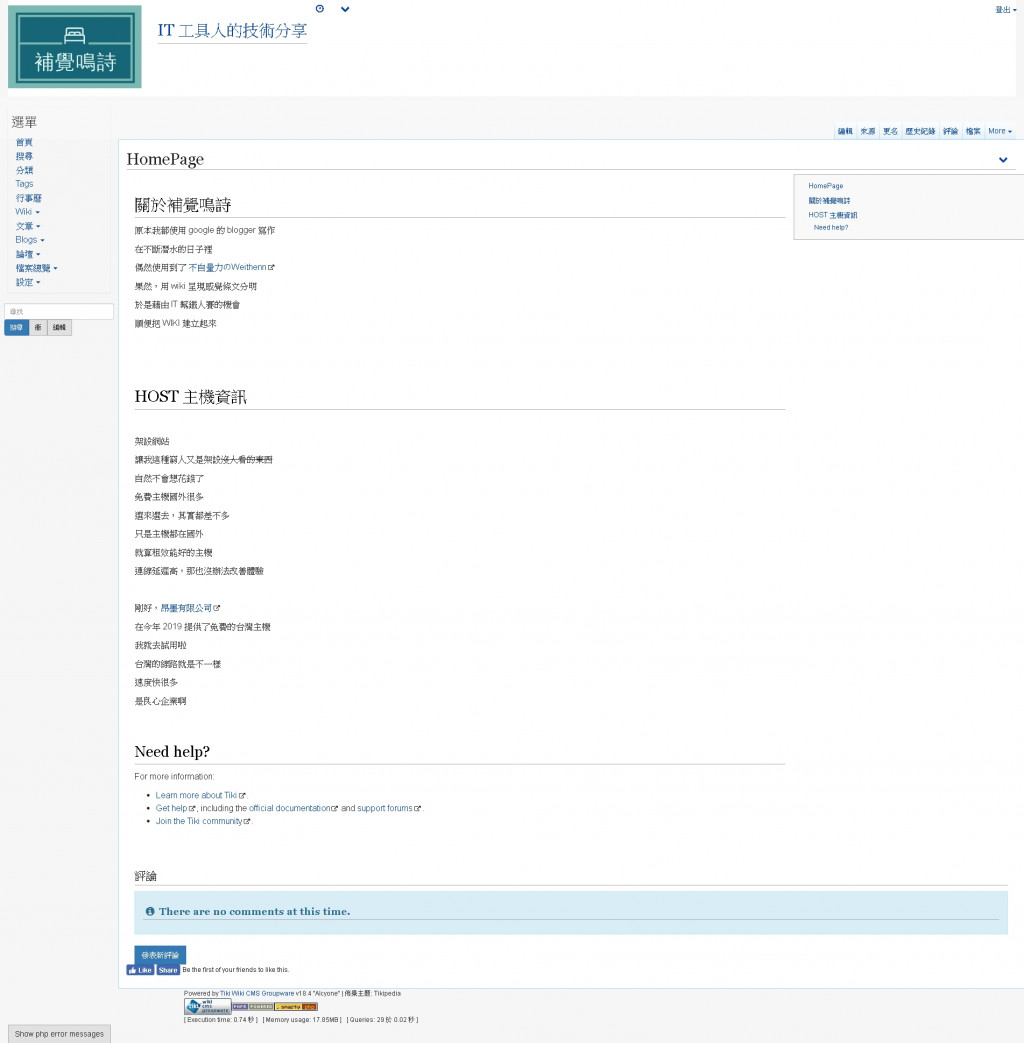Open the IT 工具人的技術分享 site title link
This screenshot has width=1024, height=1043.
232,31
